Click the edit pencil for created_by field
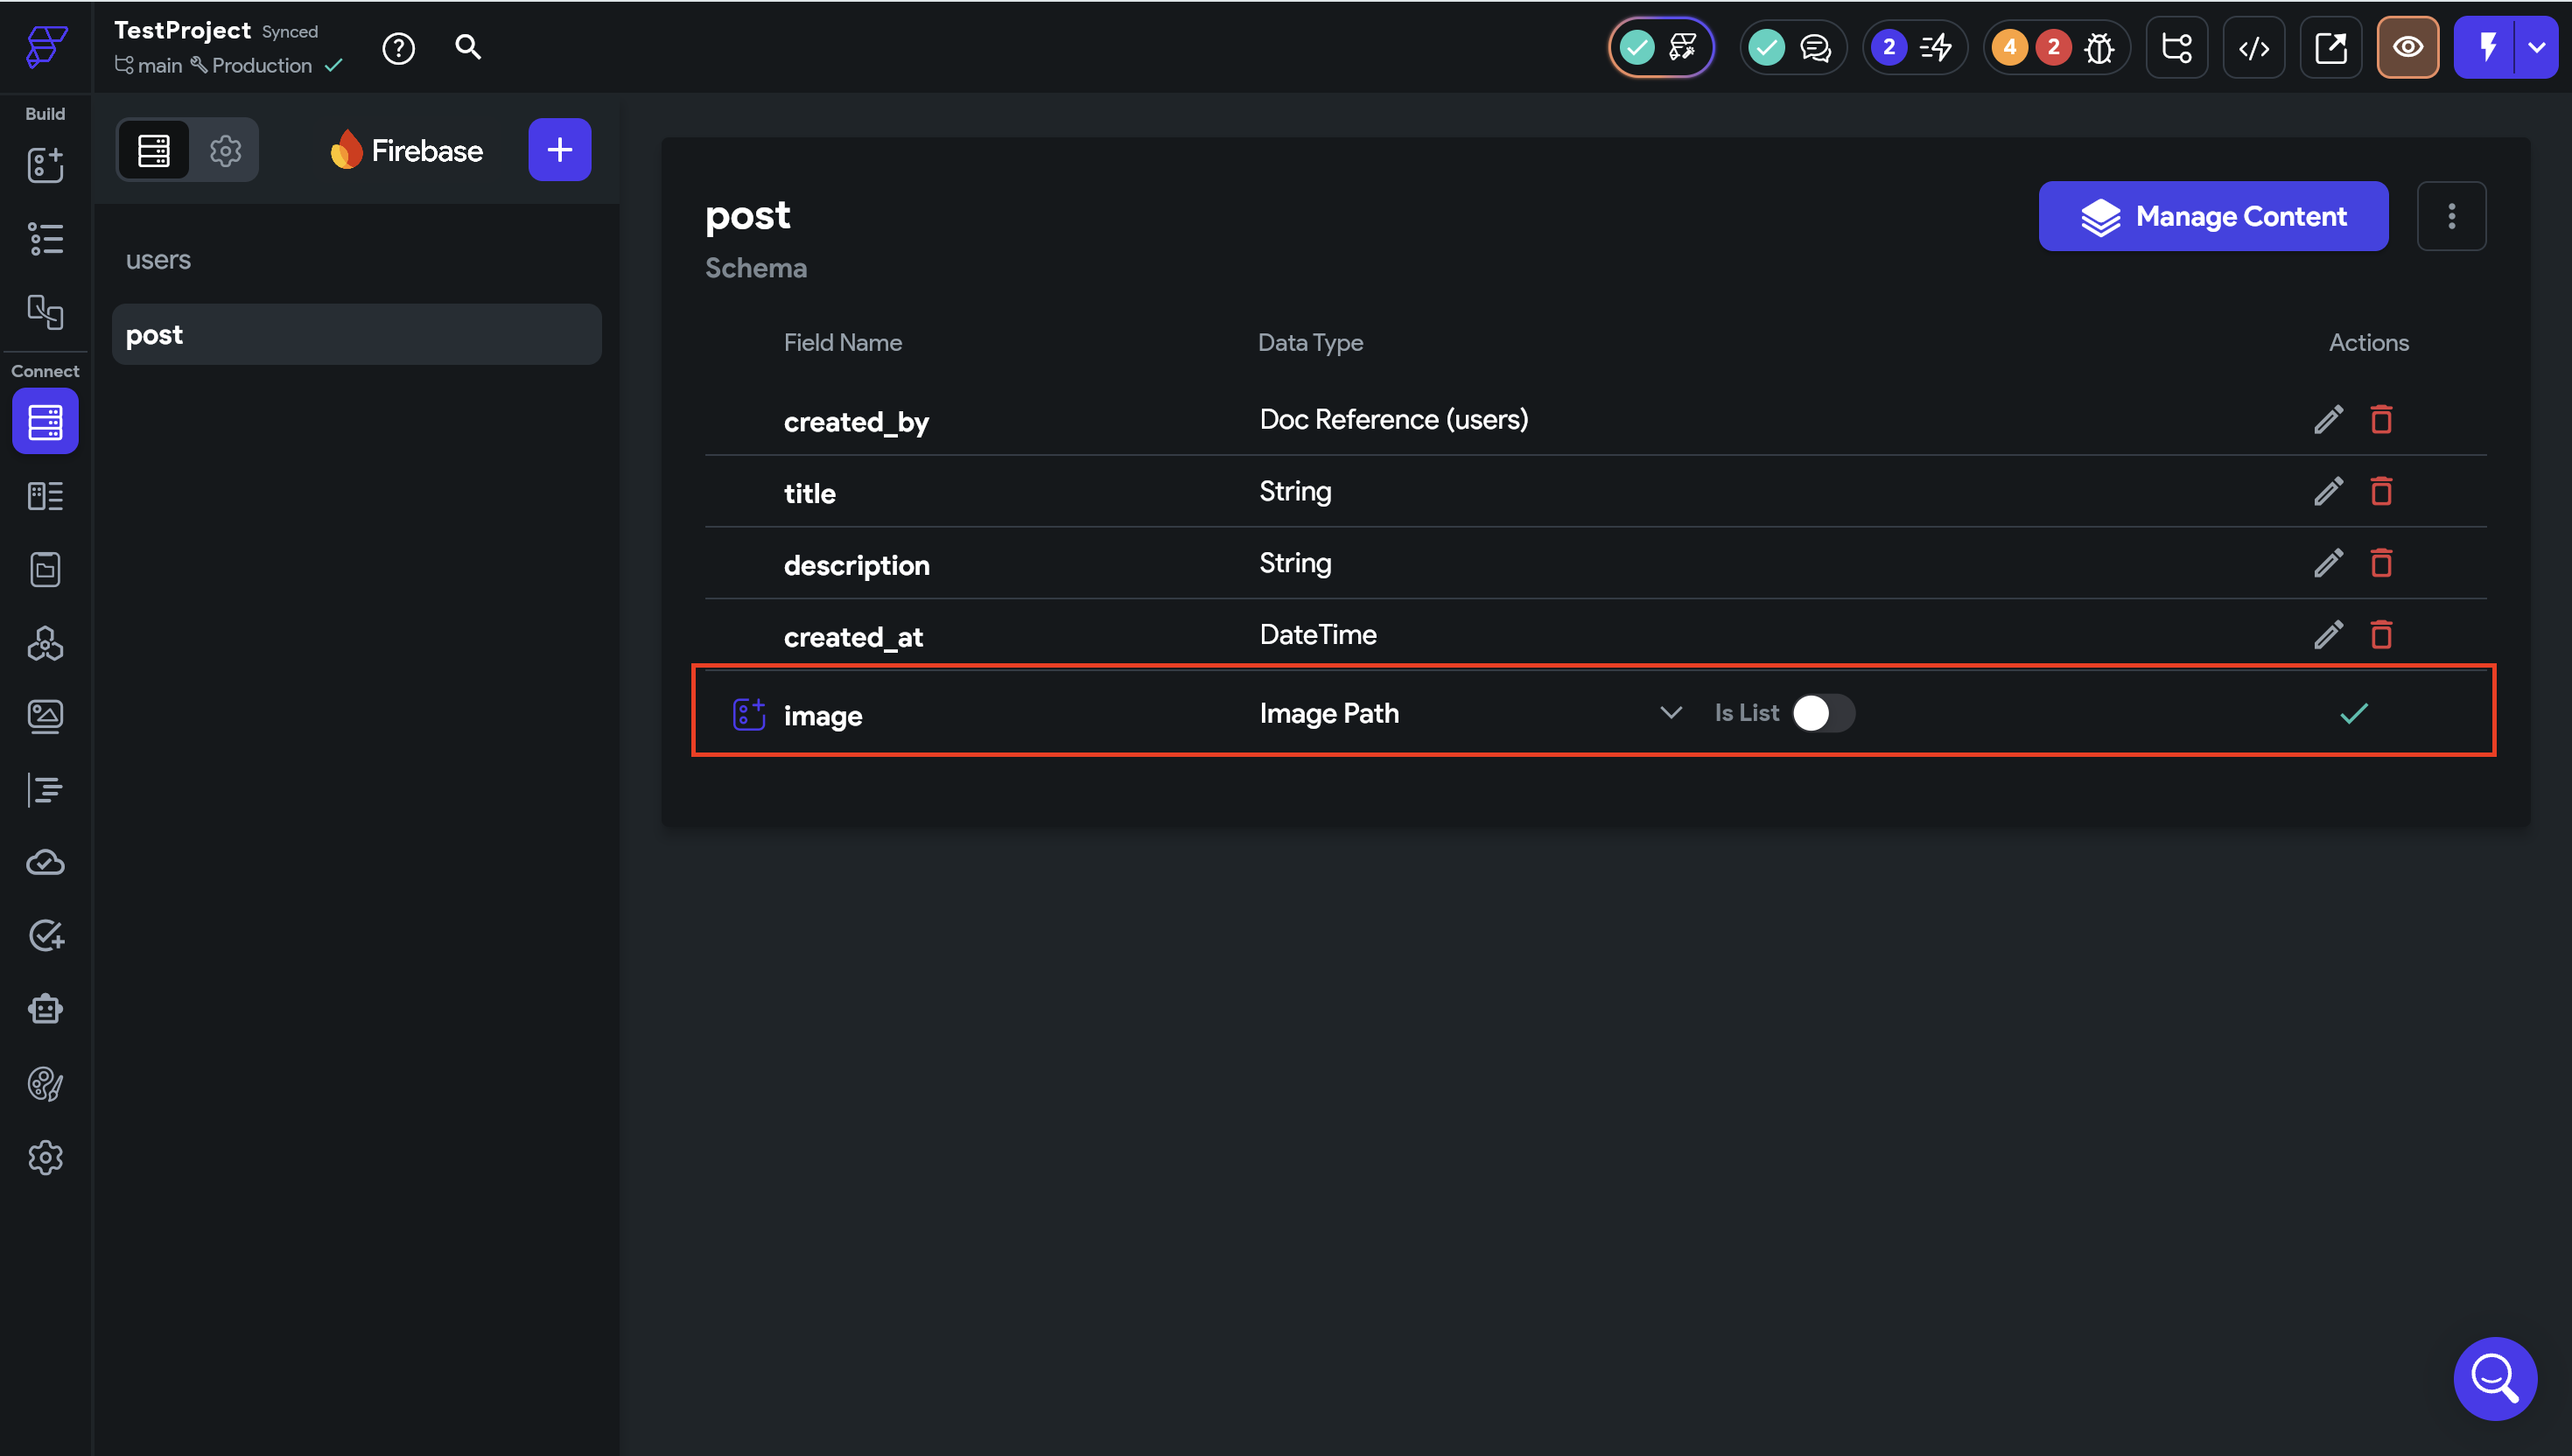The image size is (2572, 1456). click(2328, 419)
